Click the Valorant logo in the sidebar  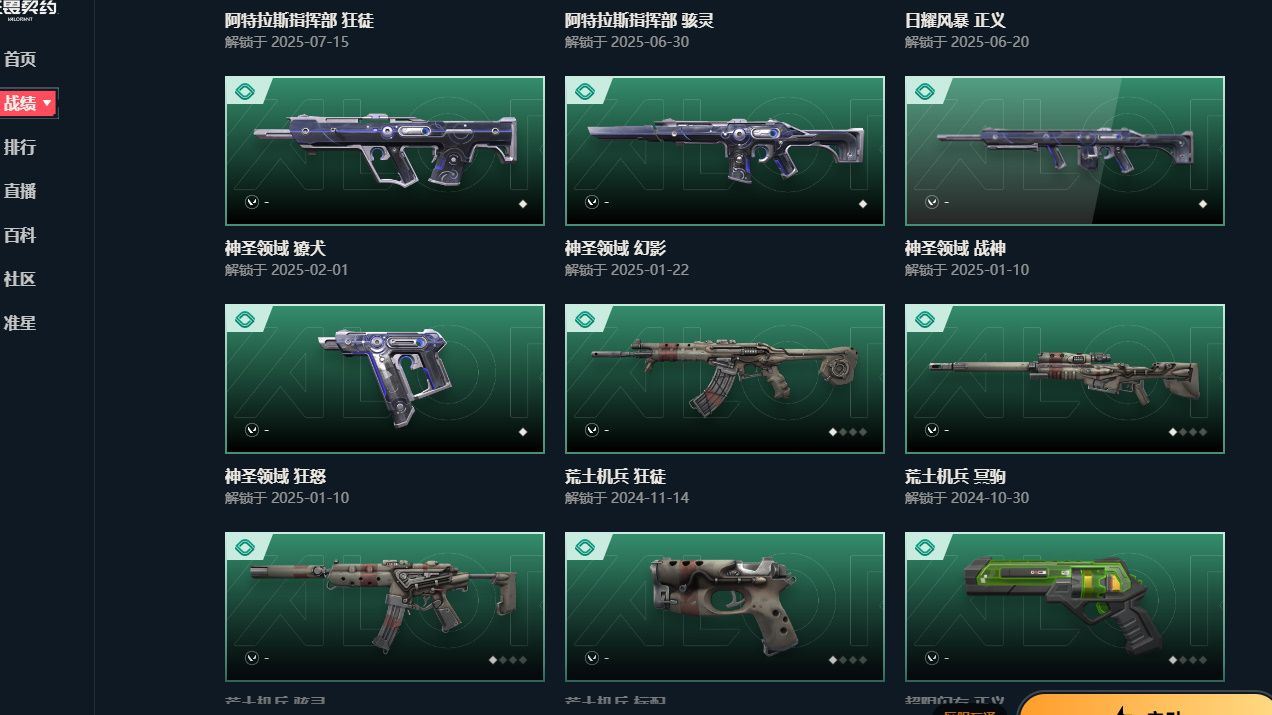click(28, 10)
